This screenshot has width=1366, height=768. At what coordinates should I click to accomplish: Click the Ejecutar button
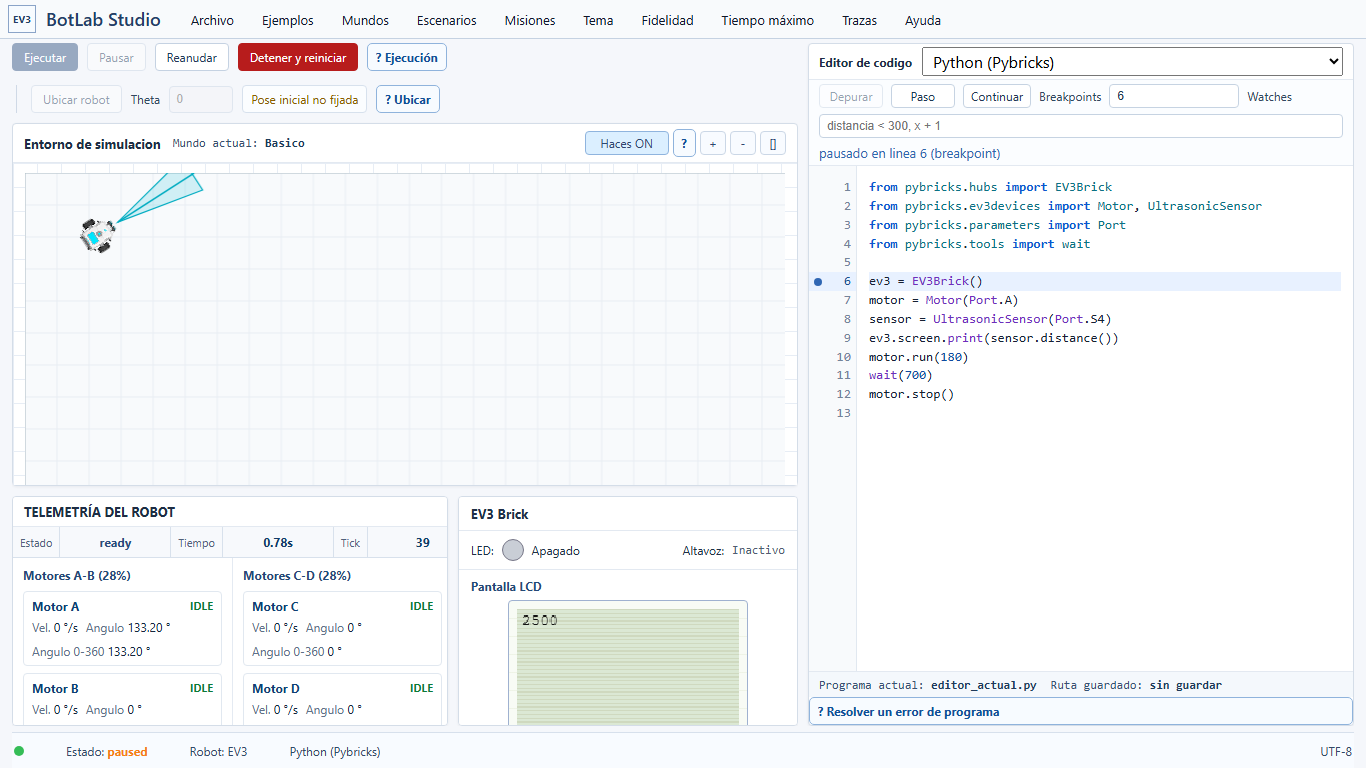click(x=45, y=58)
